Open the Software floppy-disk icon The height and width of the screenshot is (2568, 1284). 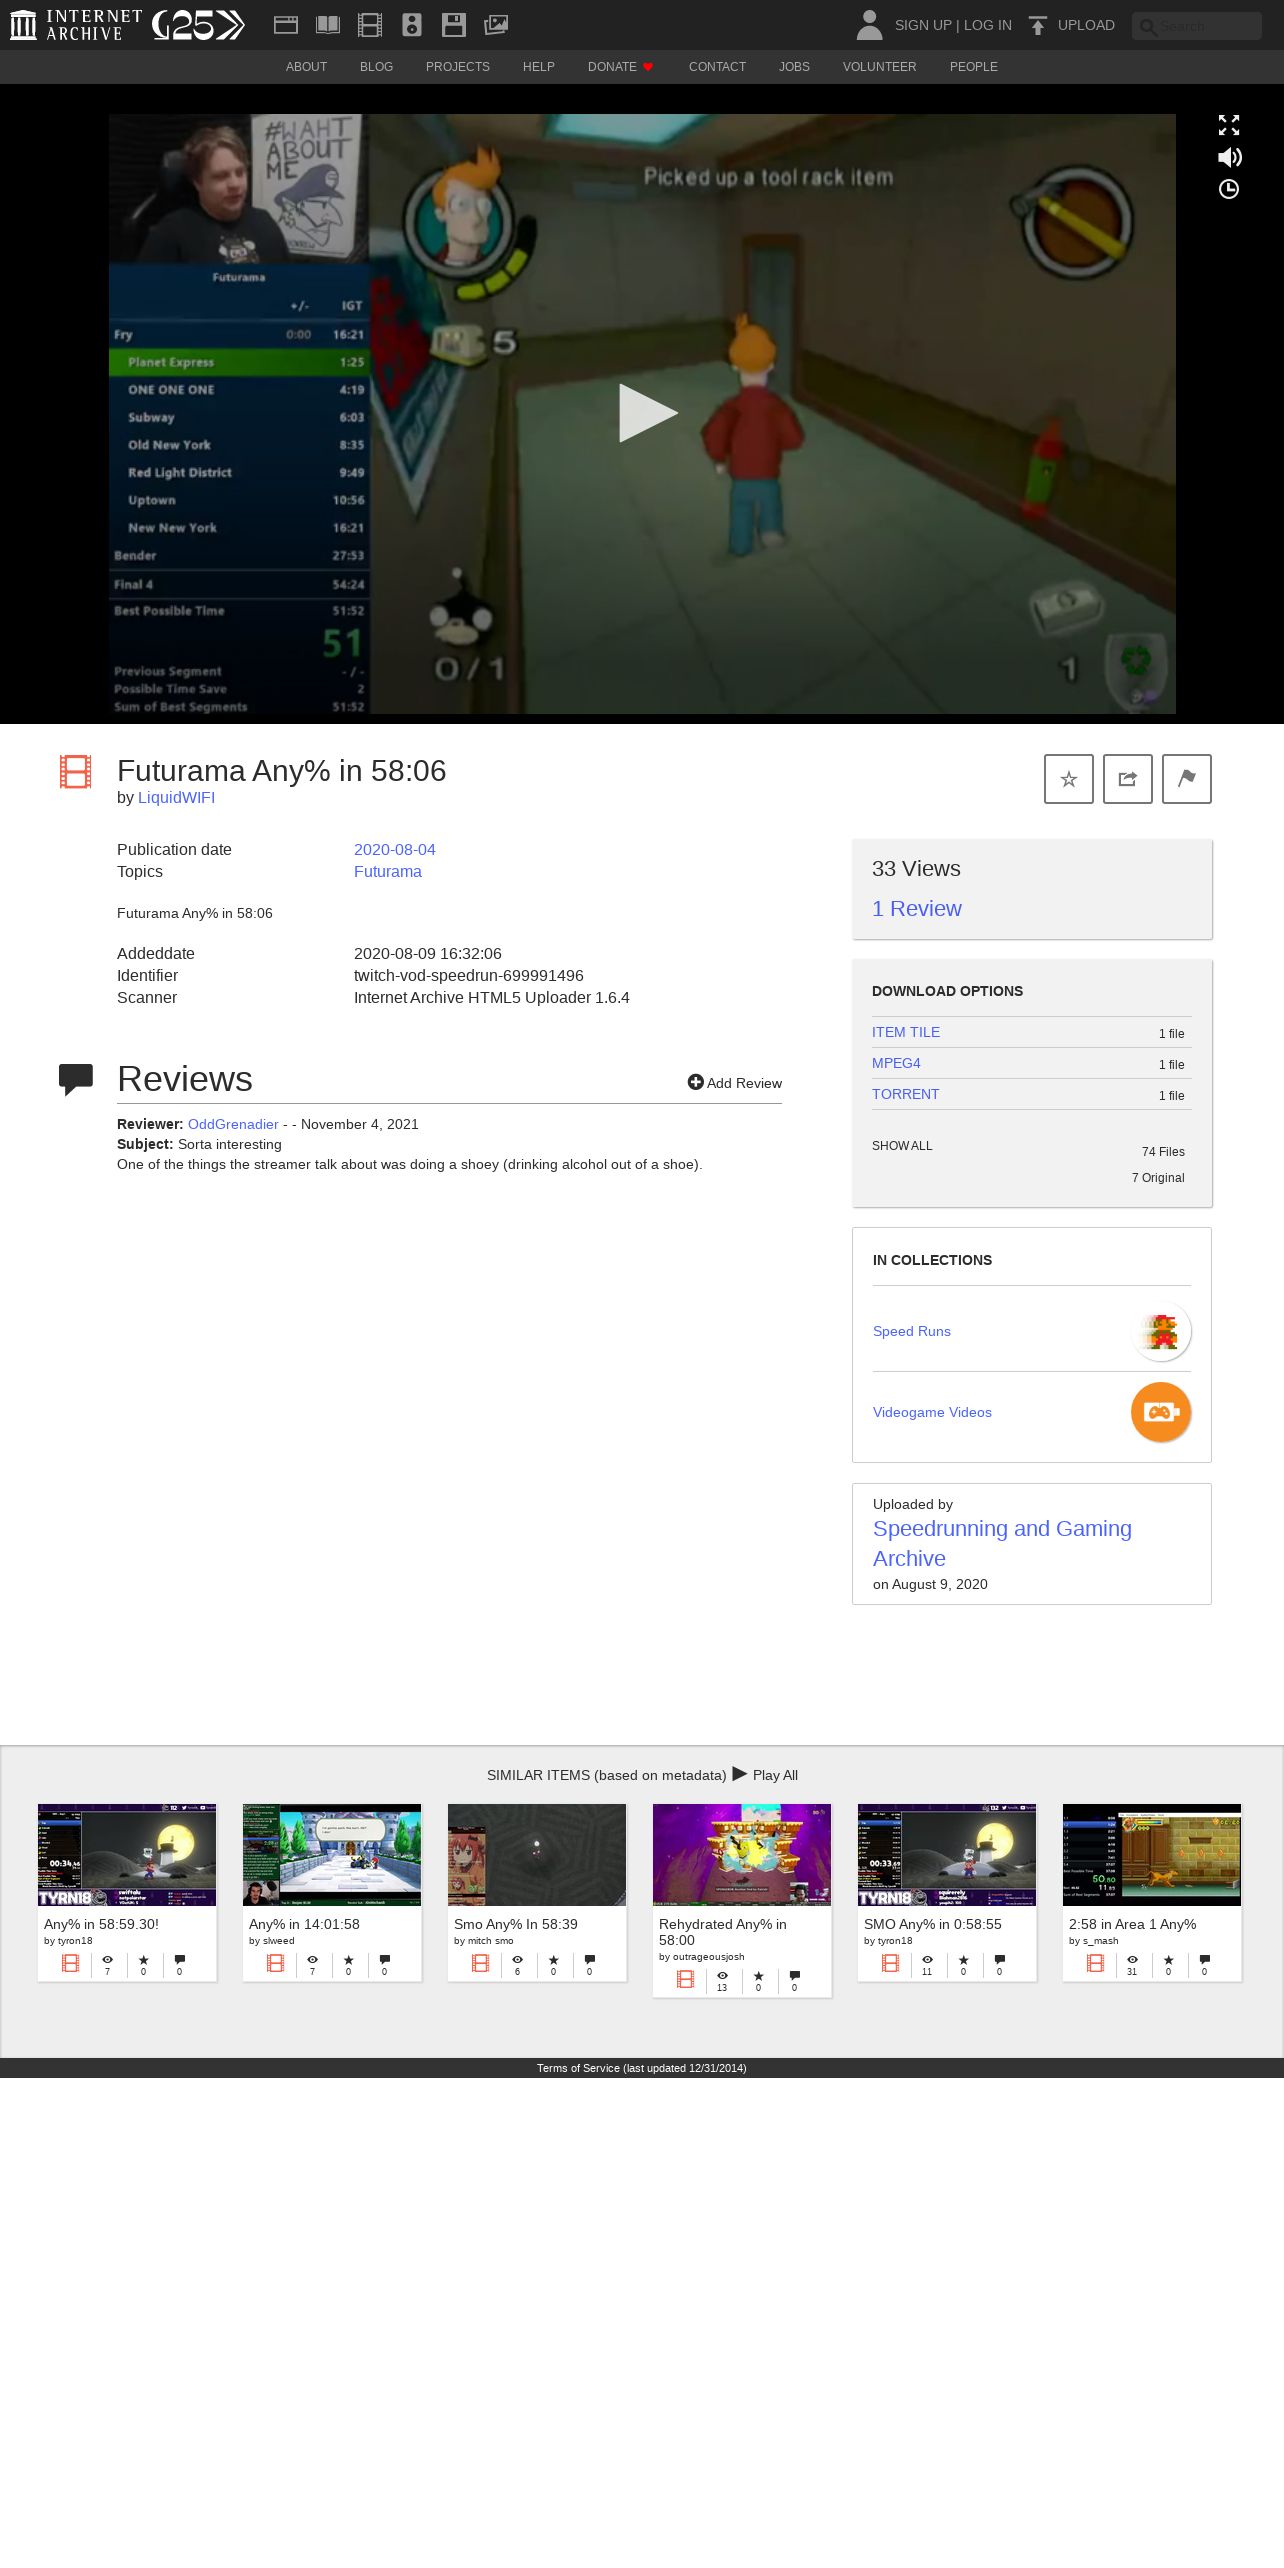454,25
